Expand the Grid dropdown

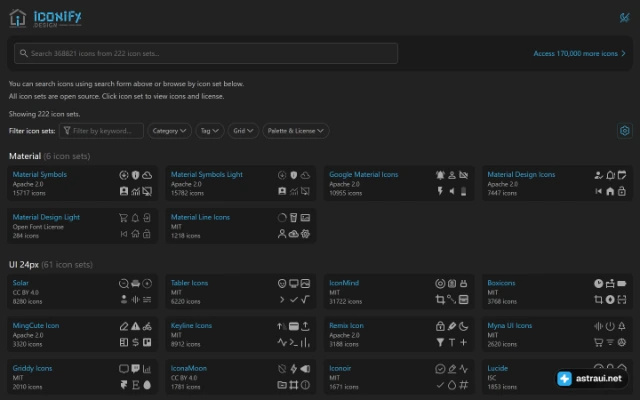[243, 131]
